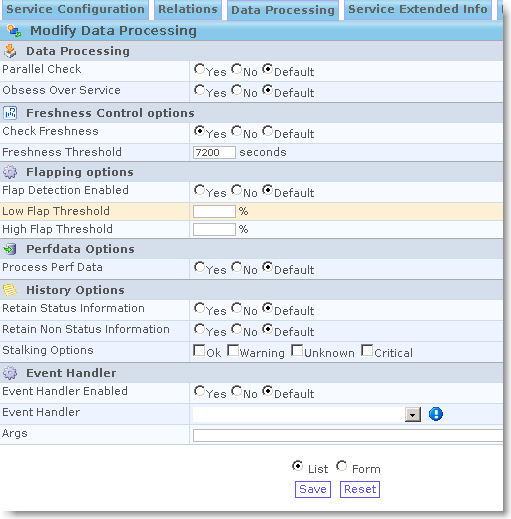Viewport: 511px width, 519px height.
Task: Click the Flapping options gear icon
Action: pyautogui.click(x=10, y=172)
